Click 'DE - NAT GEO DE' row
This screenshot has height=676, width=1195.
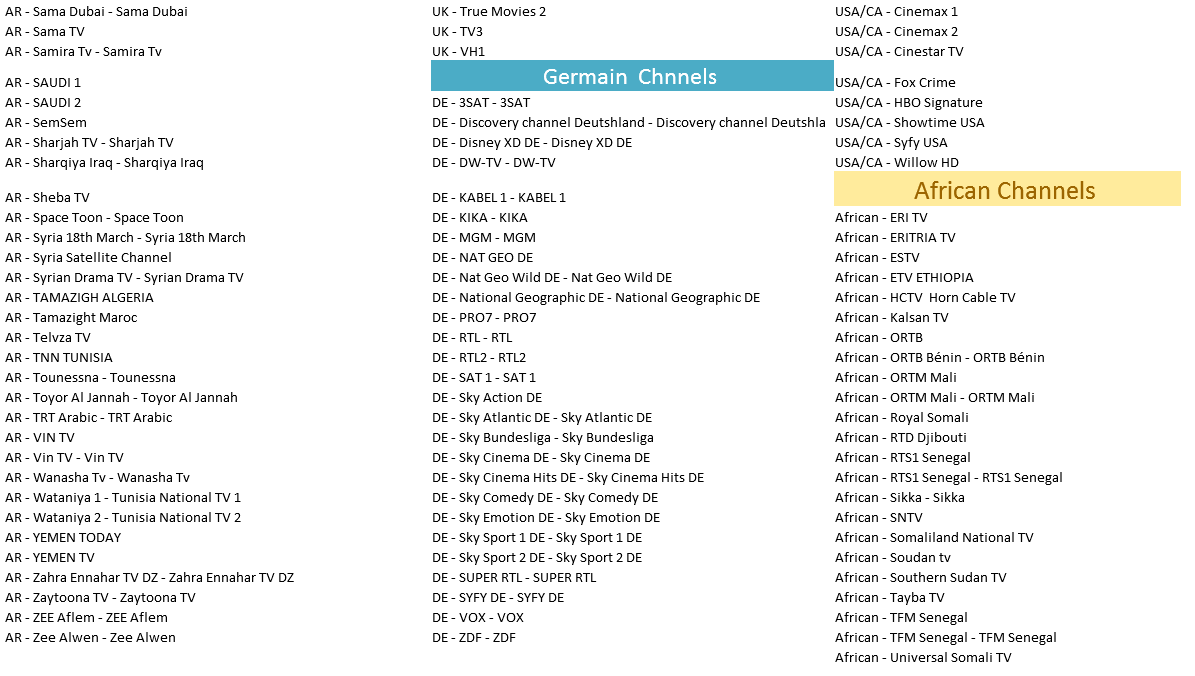pyautogui.click(x=482, y=258)
